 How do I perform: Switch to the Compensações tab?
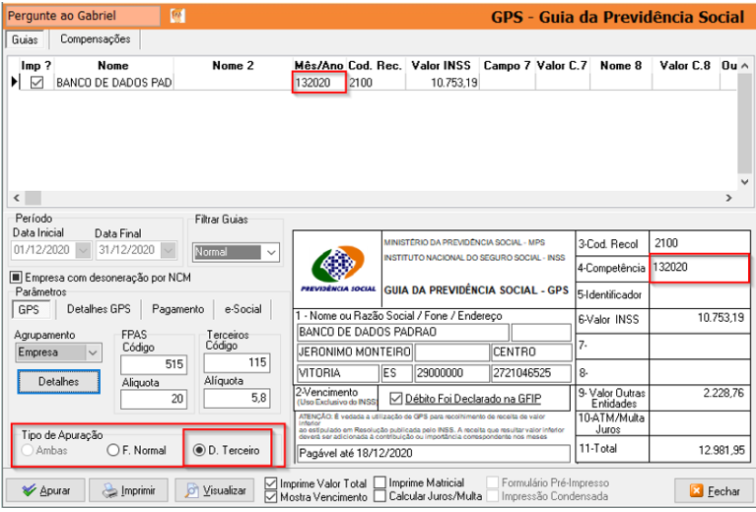95,39
